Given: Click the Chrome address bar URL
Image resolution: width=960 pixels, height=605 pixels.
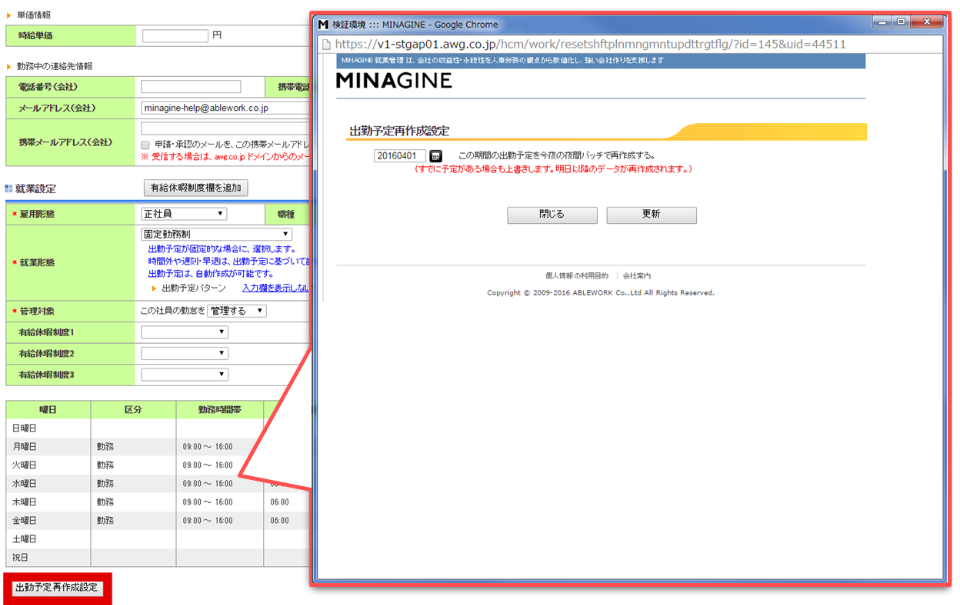Looking at the screenshot, I should 590,44.
